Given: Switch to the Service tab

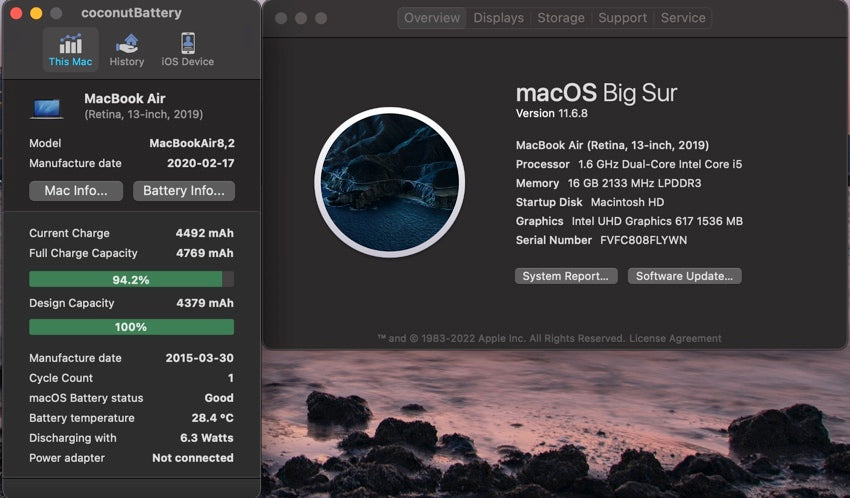Looking at the screenshot, I should (683, 18).
